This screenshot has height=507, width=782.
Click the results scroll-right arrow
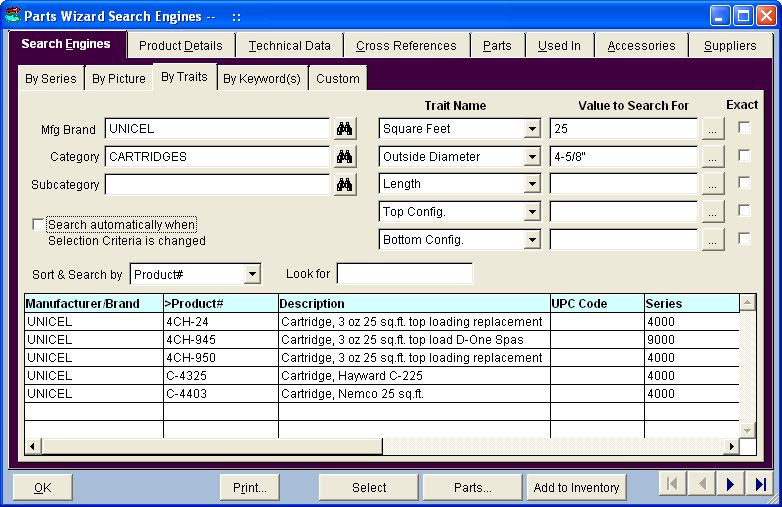(731, 446)
